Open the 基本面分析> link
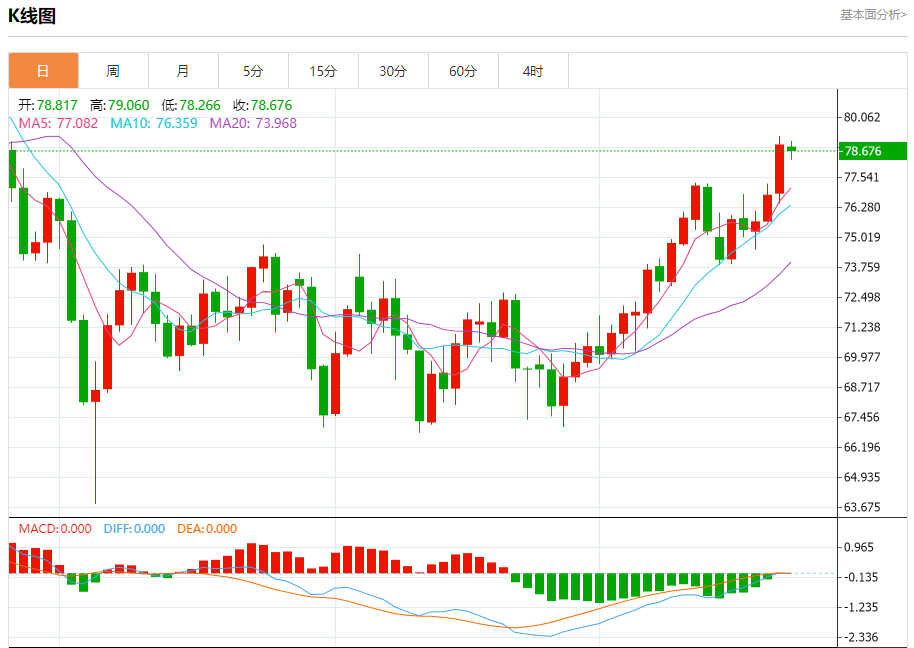This screenshot has height=648, width=914. pyautogui.click(x=873, y=15)
